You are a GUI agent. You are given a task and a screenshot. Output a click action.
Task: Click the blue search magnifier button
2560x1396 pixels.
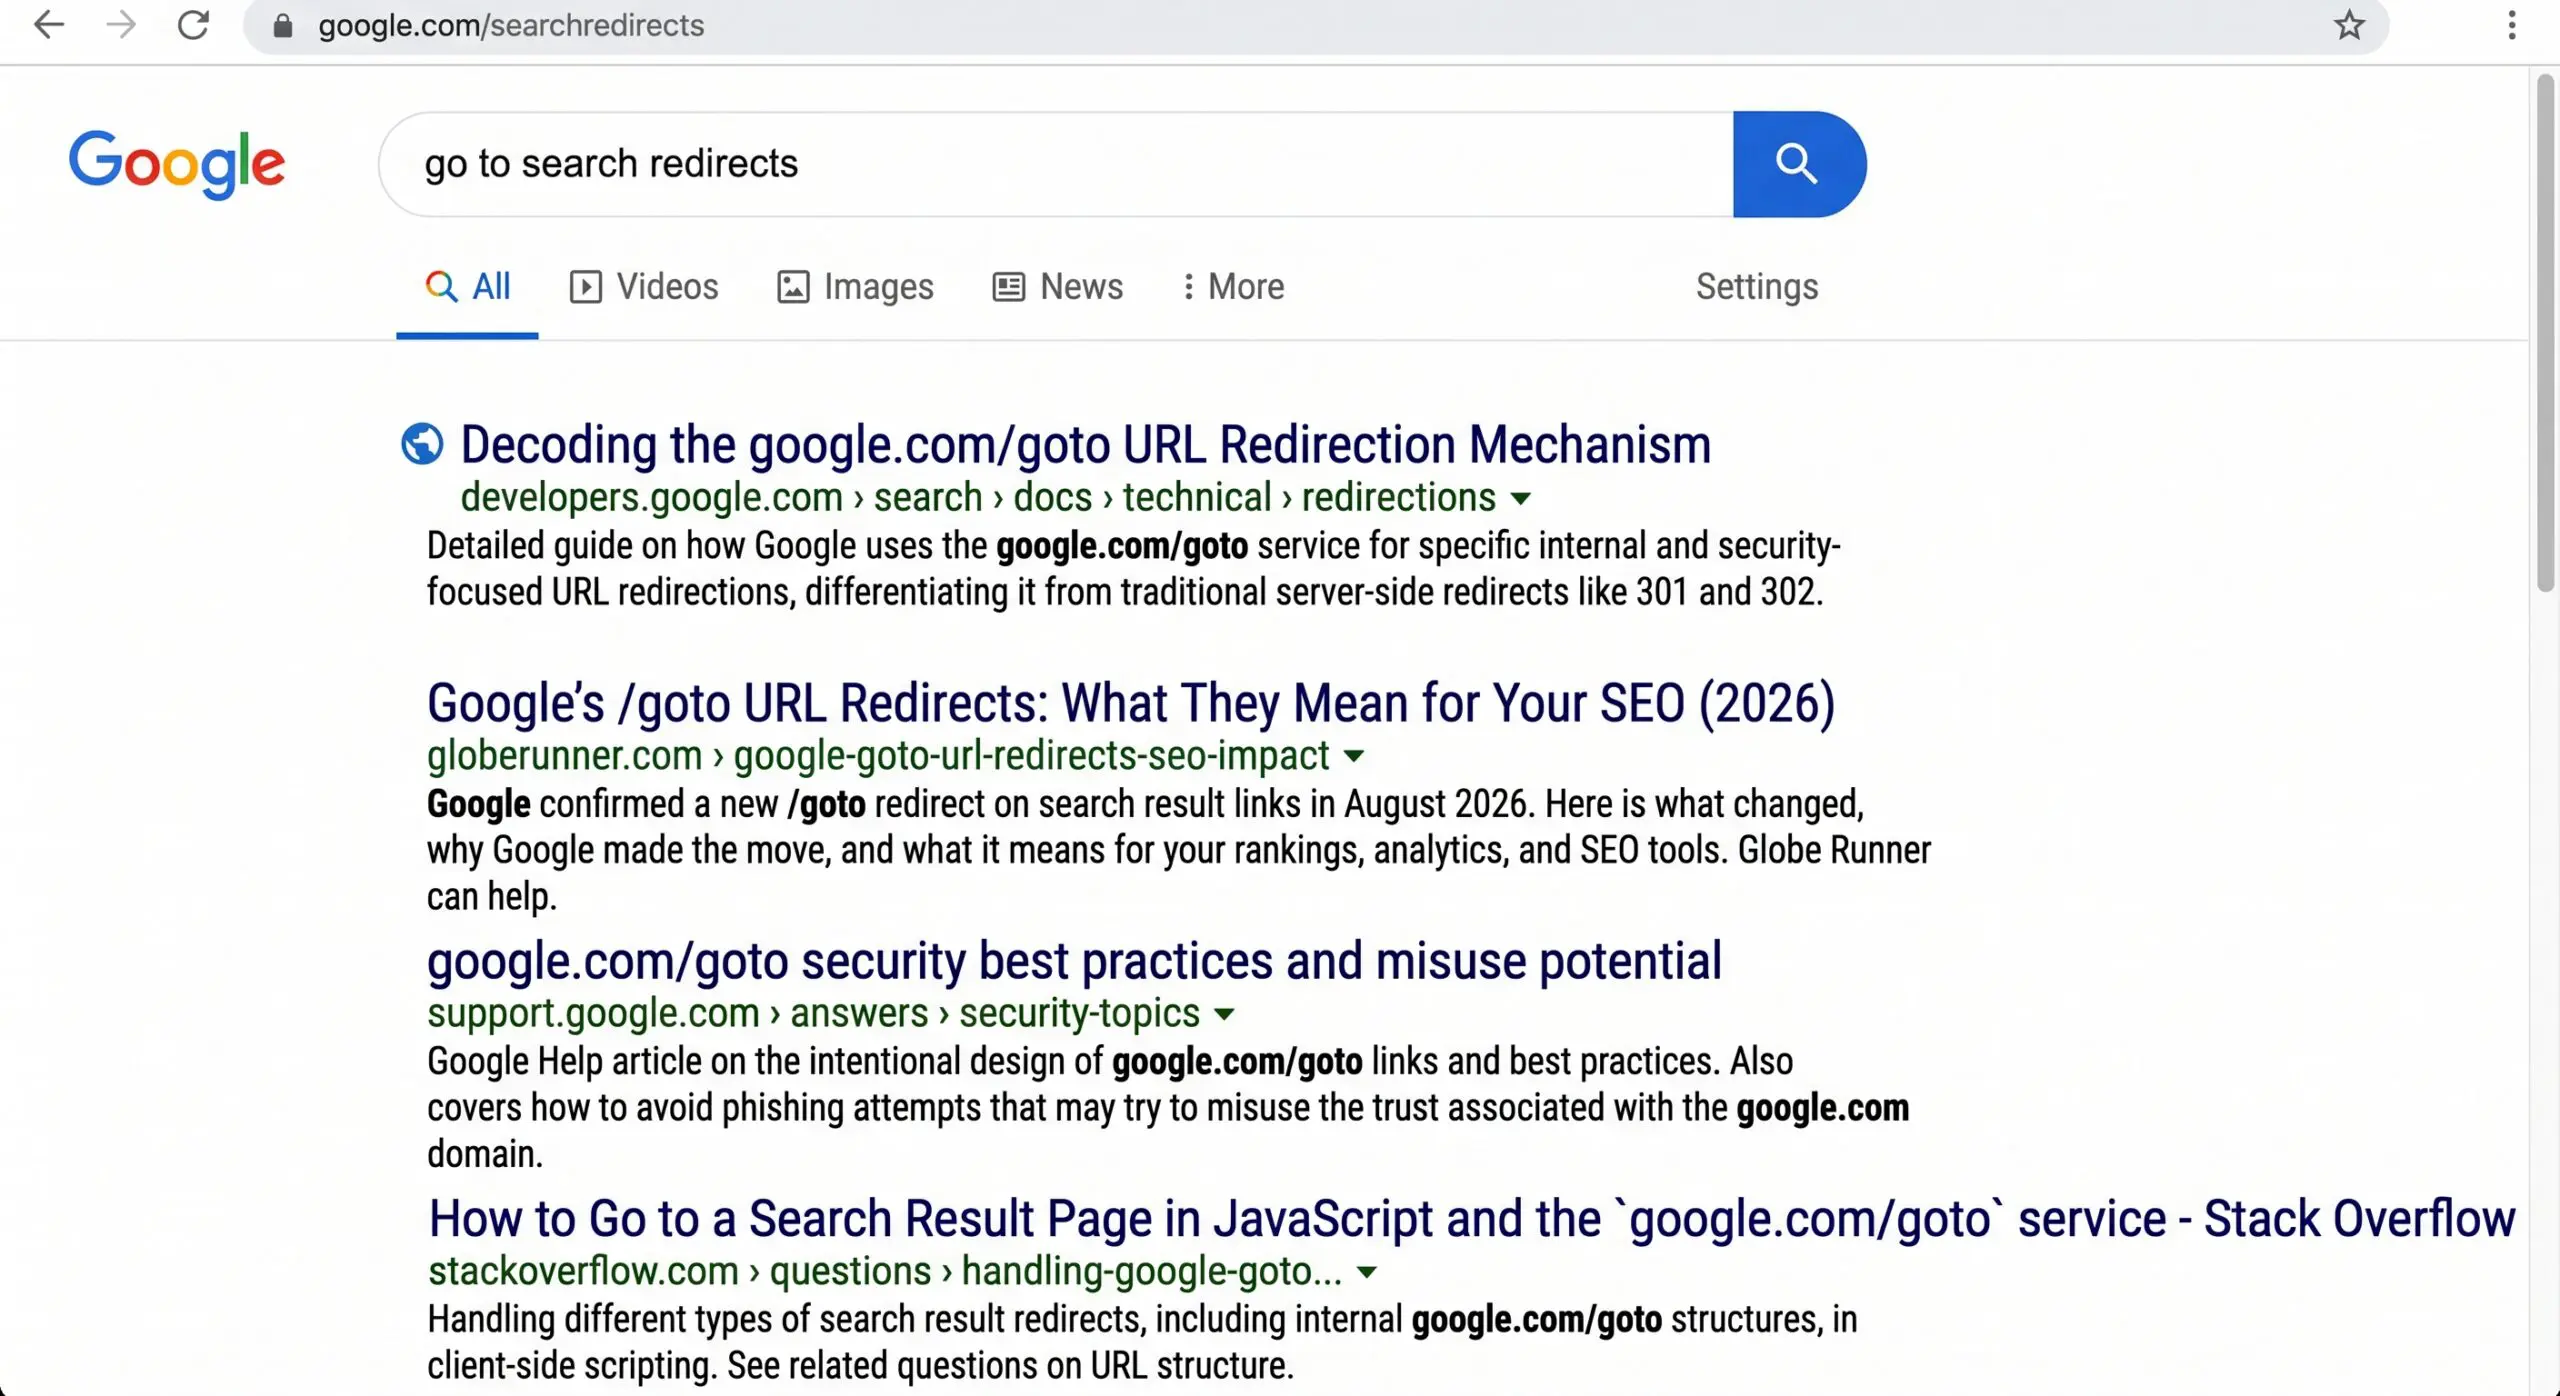tap(1799, 164)
